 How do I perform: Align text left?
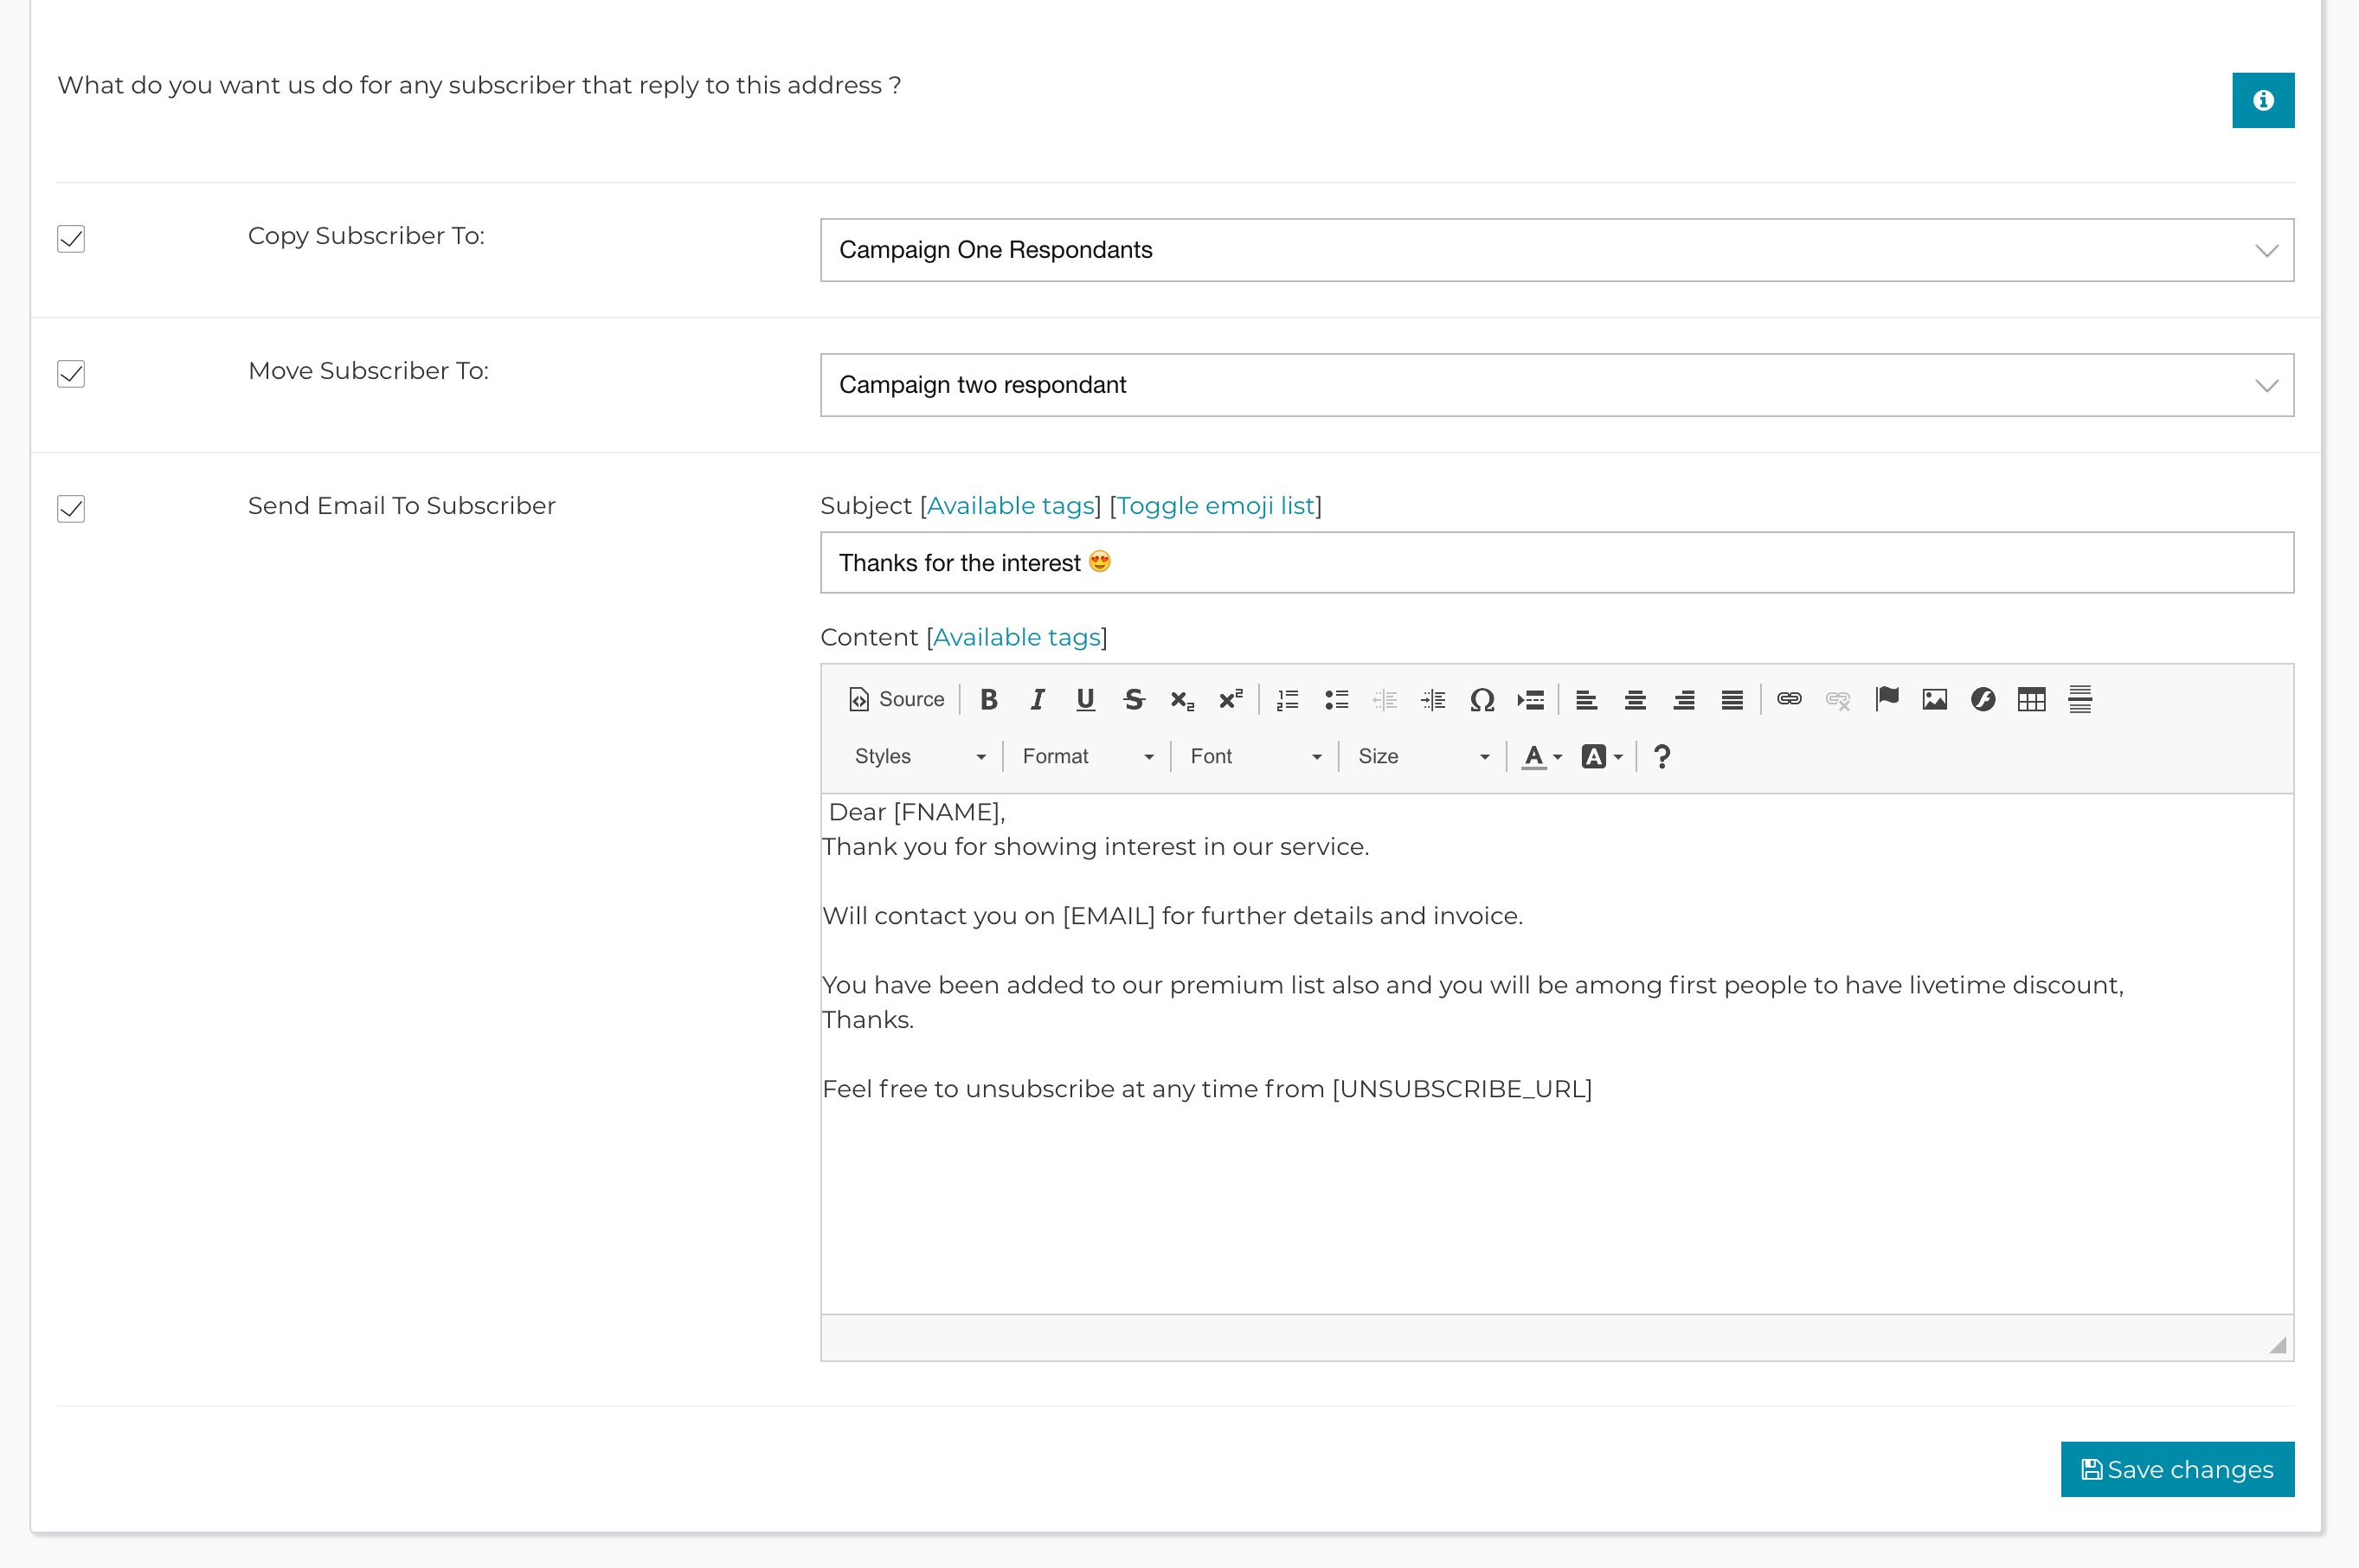click(x=1587, y=699)
